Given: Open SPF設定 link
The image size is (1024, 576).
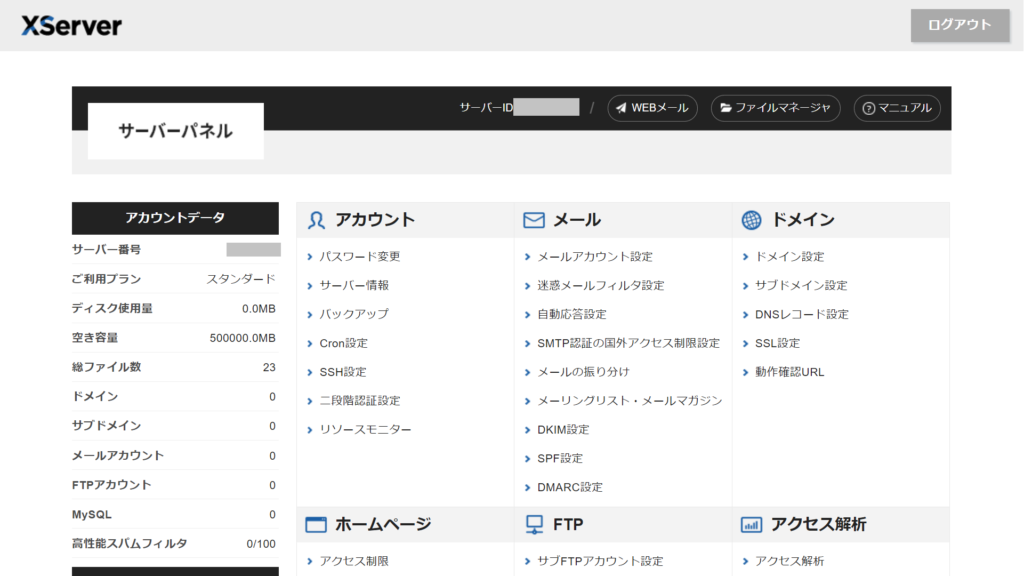Looking at the screenshot, I should [x=560, y=458].
